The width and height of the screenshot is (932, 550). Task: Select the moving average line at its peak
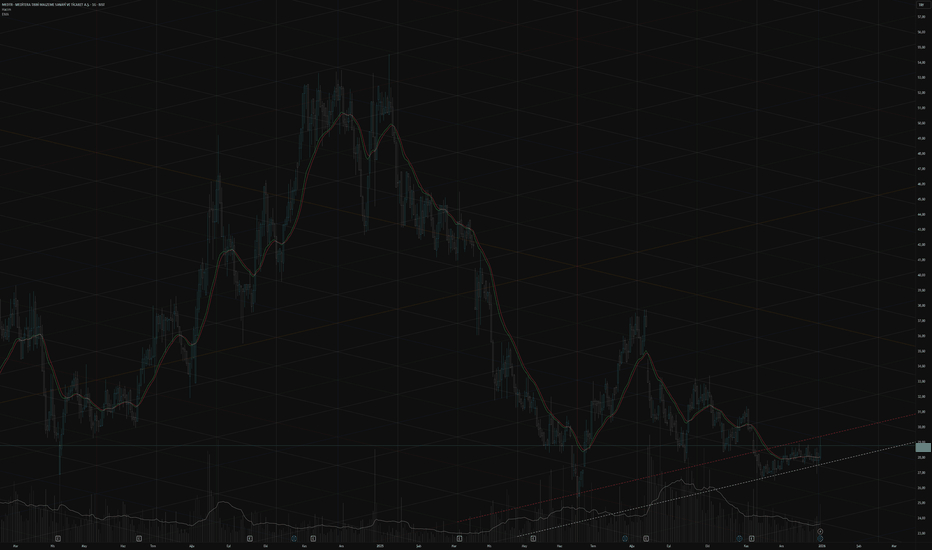[x=344, y=113]
